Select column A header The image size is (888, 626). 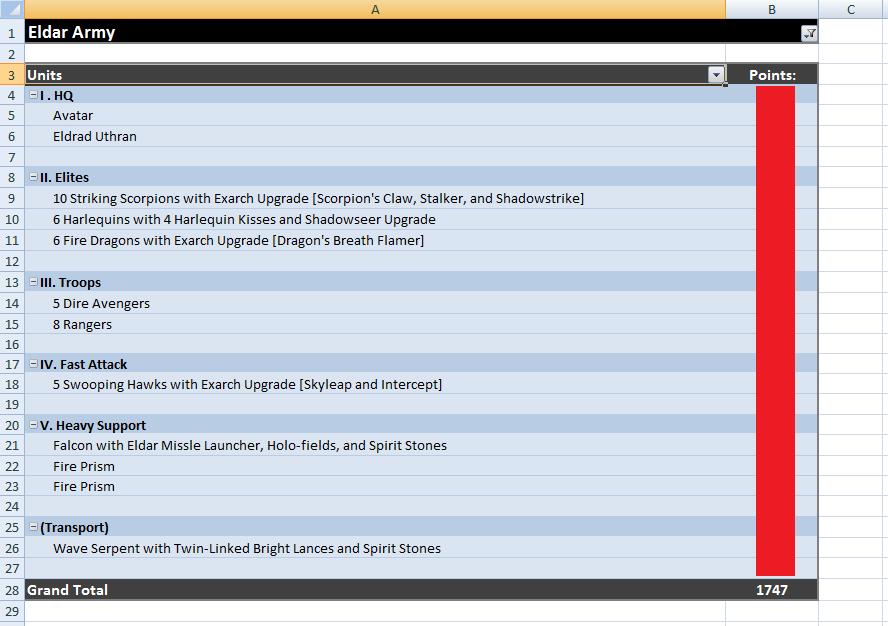tap(375, 9)
